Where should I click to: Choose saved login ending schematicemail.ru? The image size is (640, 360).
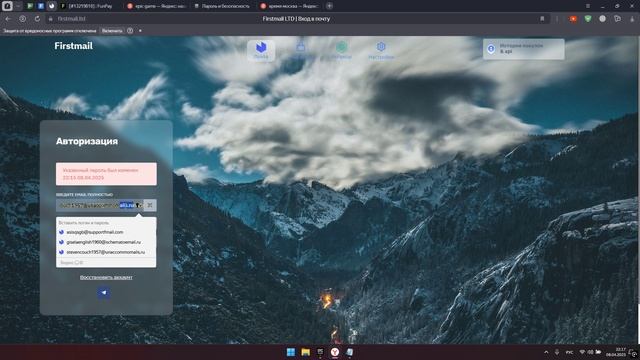pyautogui.click(x=106, y=242)
